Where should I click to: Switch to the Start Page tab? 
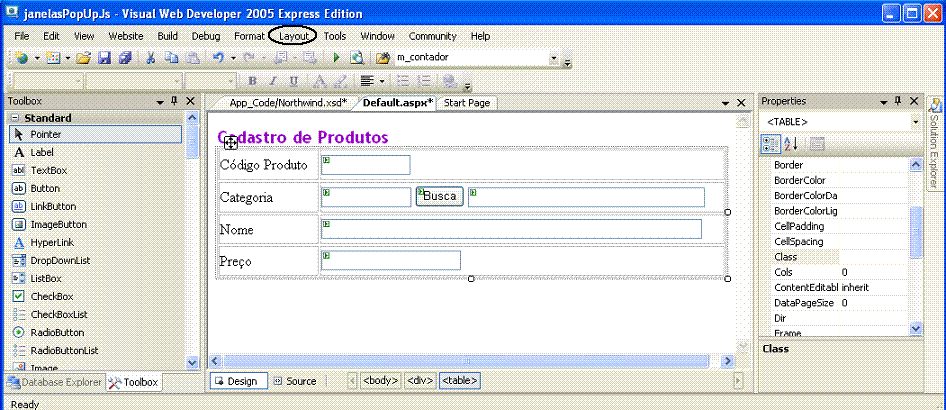[467, 102]
